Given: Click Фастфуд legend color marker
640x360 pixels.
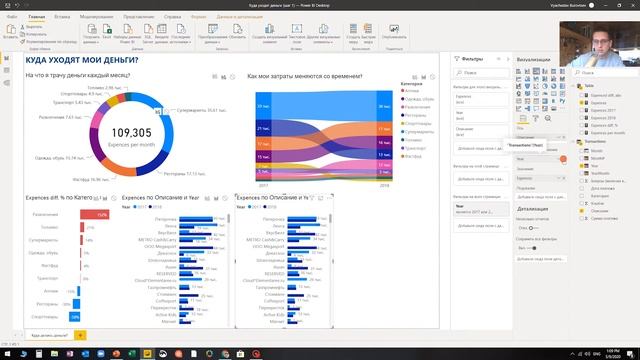Looking at the screenshot, I should (x=402, y=156).
